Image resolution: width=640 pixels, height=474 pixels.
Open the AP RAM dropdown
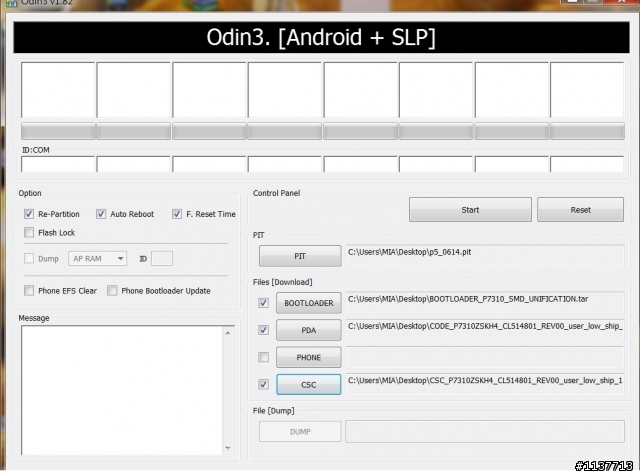tap(98, 258)
